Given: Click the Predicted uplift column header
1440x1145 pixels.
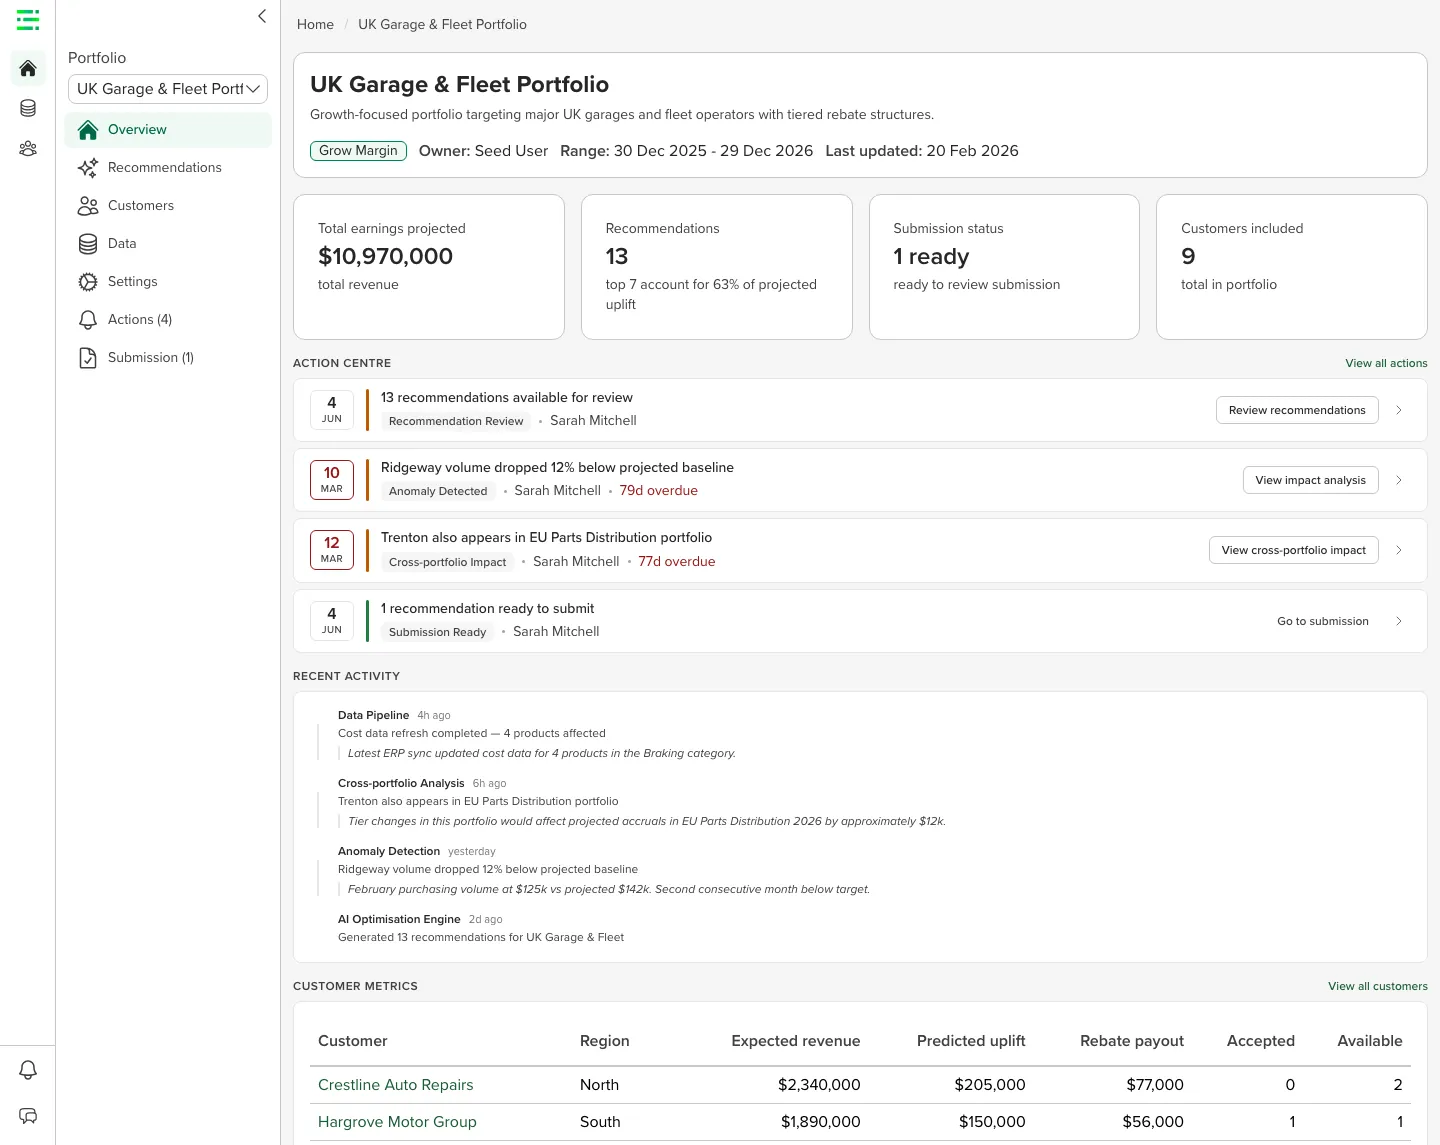Looking at the screenshot, I should (x=971, y=1041).
